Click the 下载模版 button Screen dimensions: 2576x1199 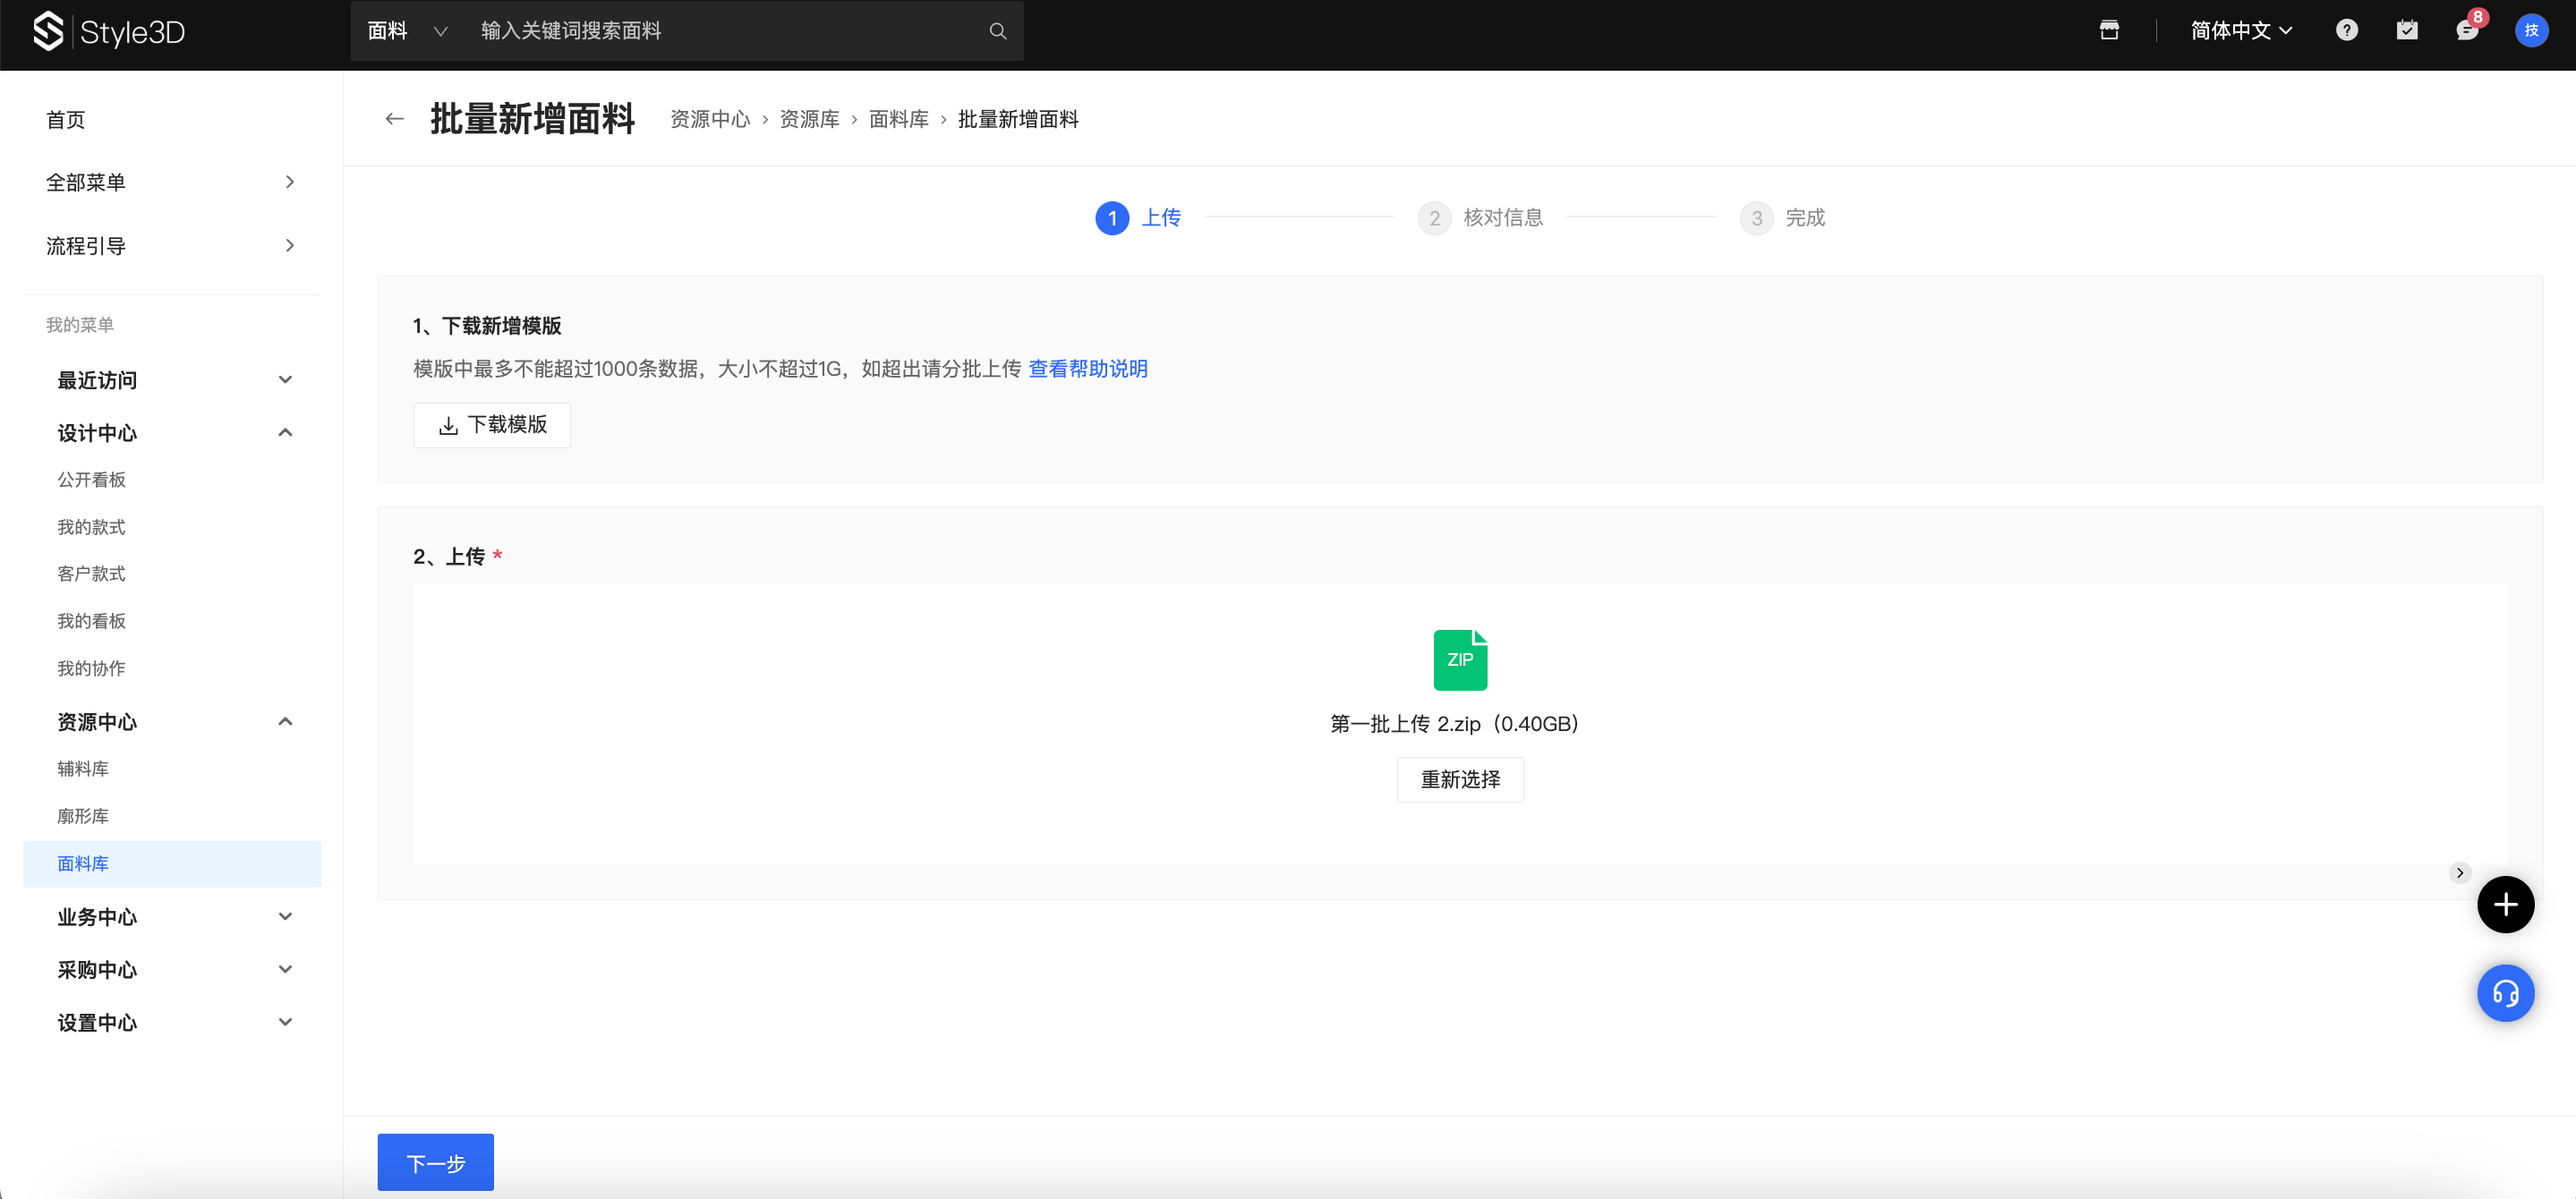point(492,425)
